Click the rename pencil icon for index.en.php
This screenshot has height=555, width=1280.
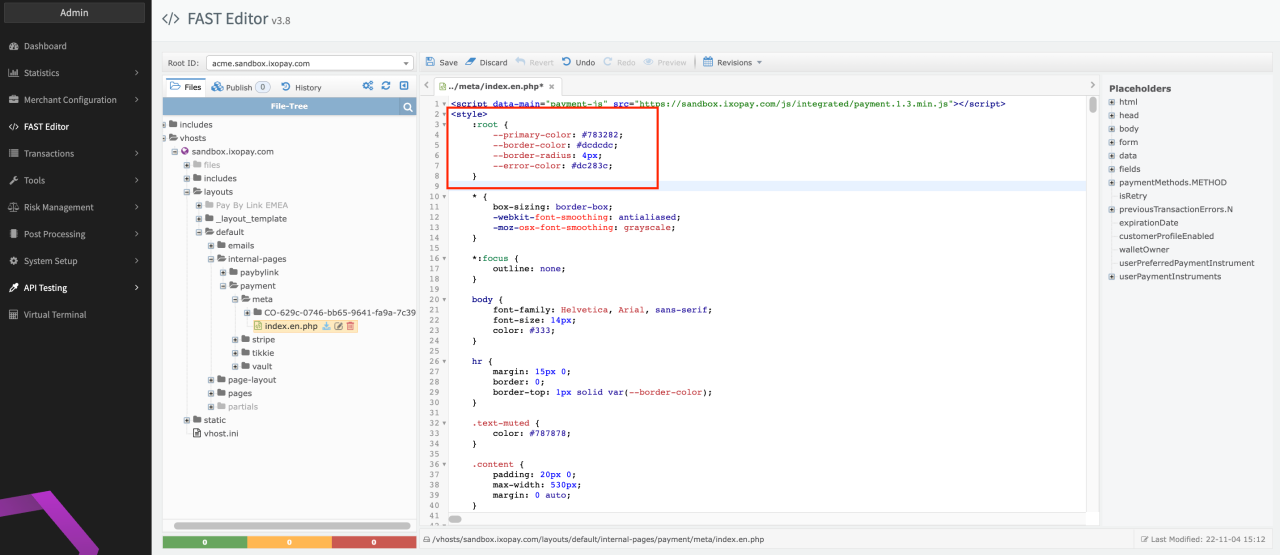339,326
